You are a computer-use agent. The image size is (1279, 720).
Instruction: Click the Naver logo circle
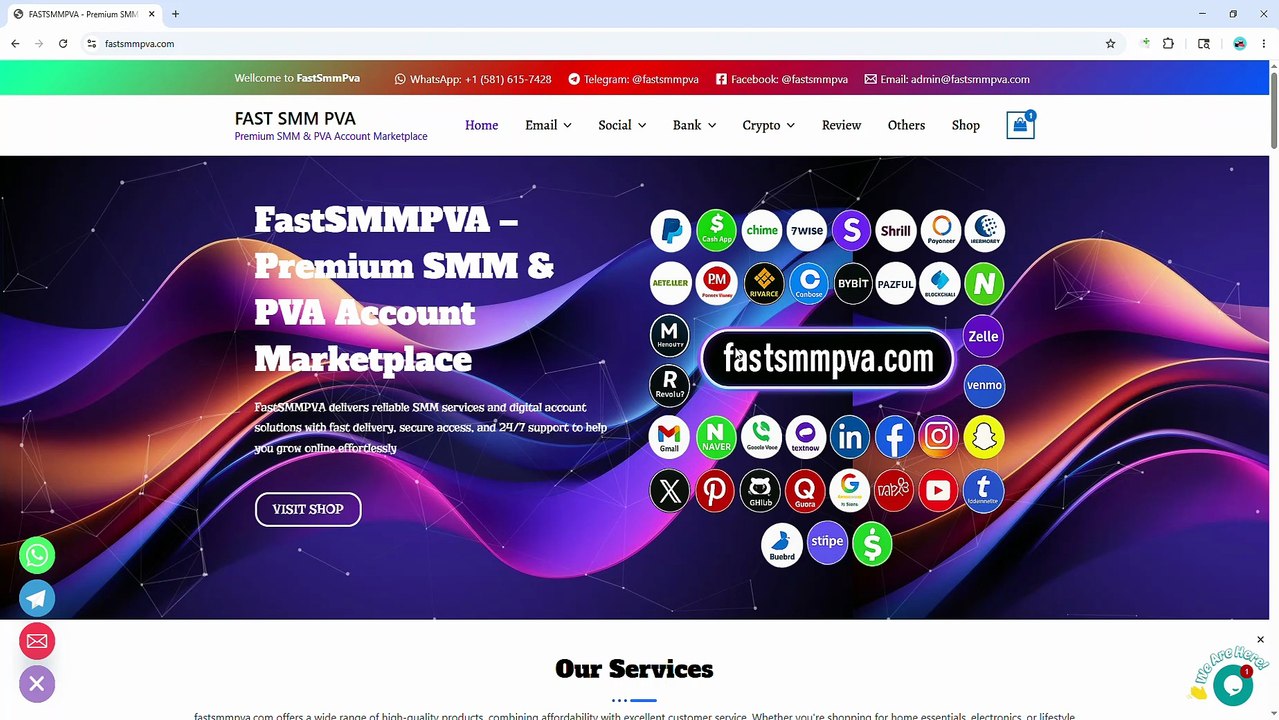(x=716, y=437)
